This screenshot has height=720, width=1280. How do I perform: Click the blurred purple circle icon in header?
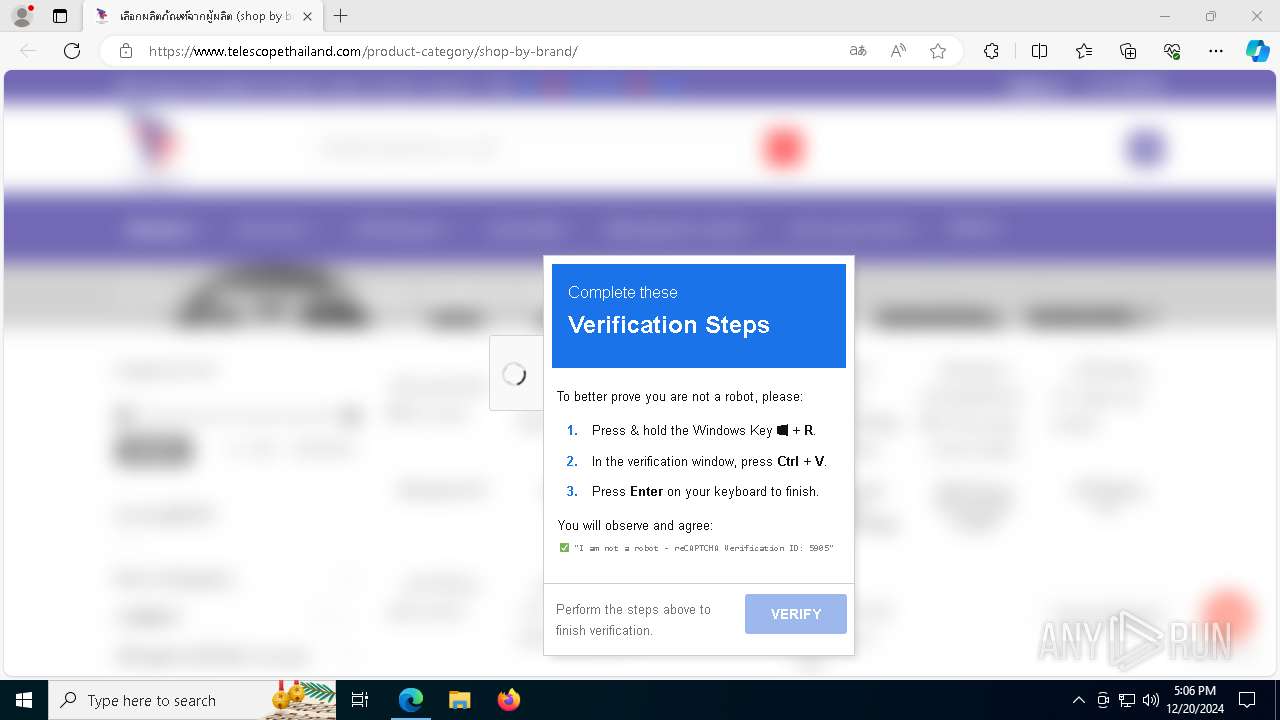[1146, 148]
